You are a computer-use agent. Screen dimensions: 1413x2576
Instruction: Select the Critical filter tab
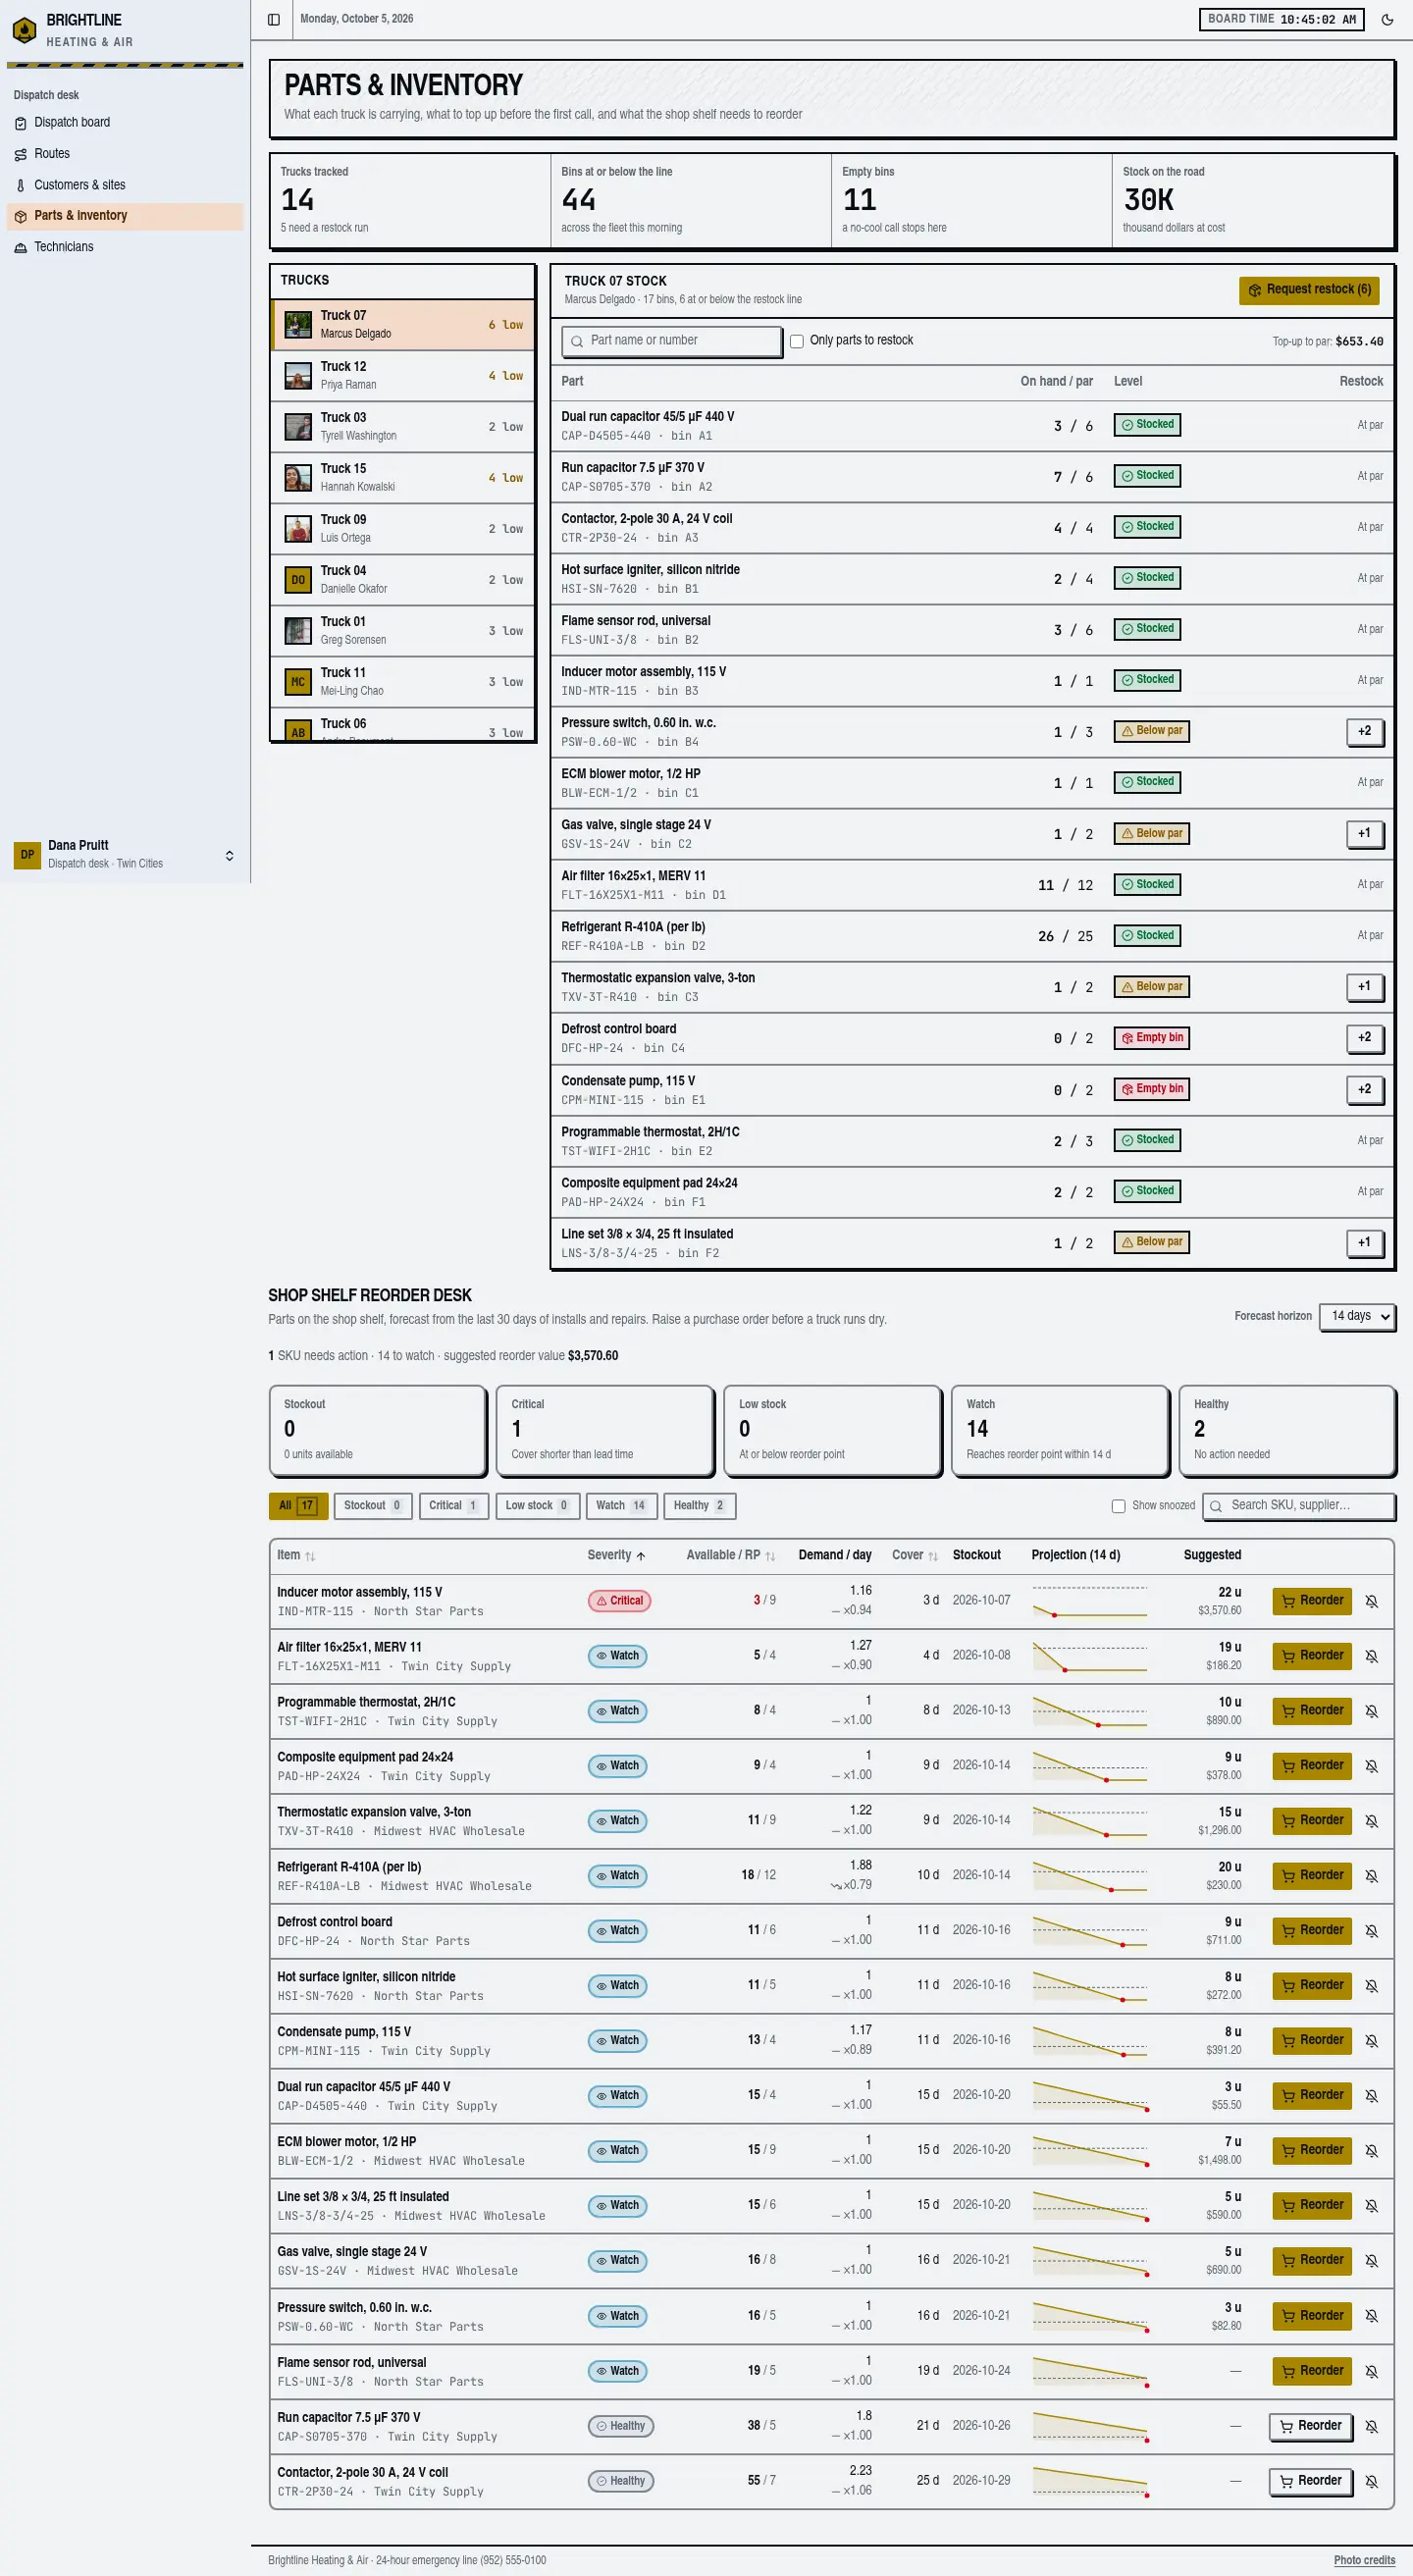[453, 1506]
